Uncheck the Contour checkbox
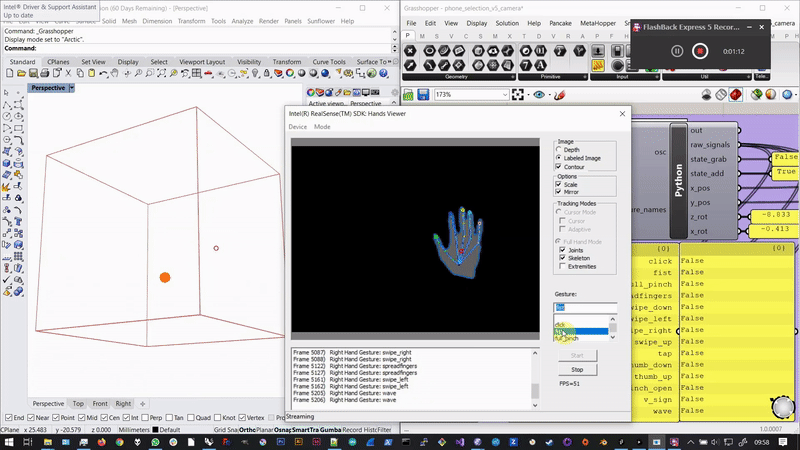 [x=560, y=167]
